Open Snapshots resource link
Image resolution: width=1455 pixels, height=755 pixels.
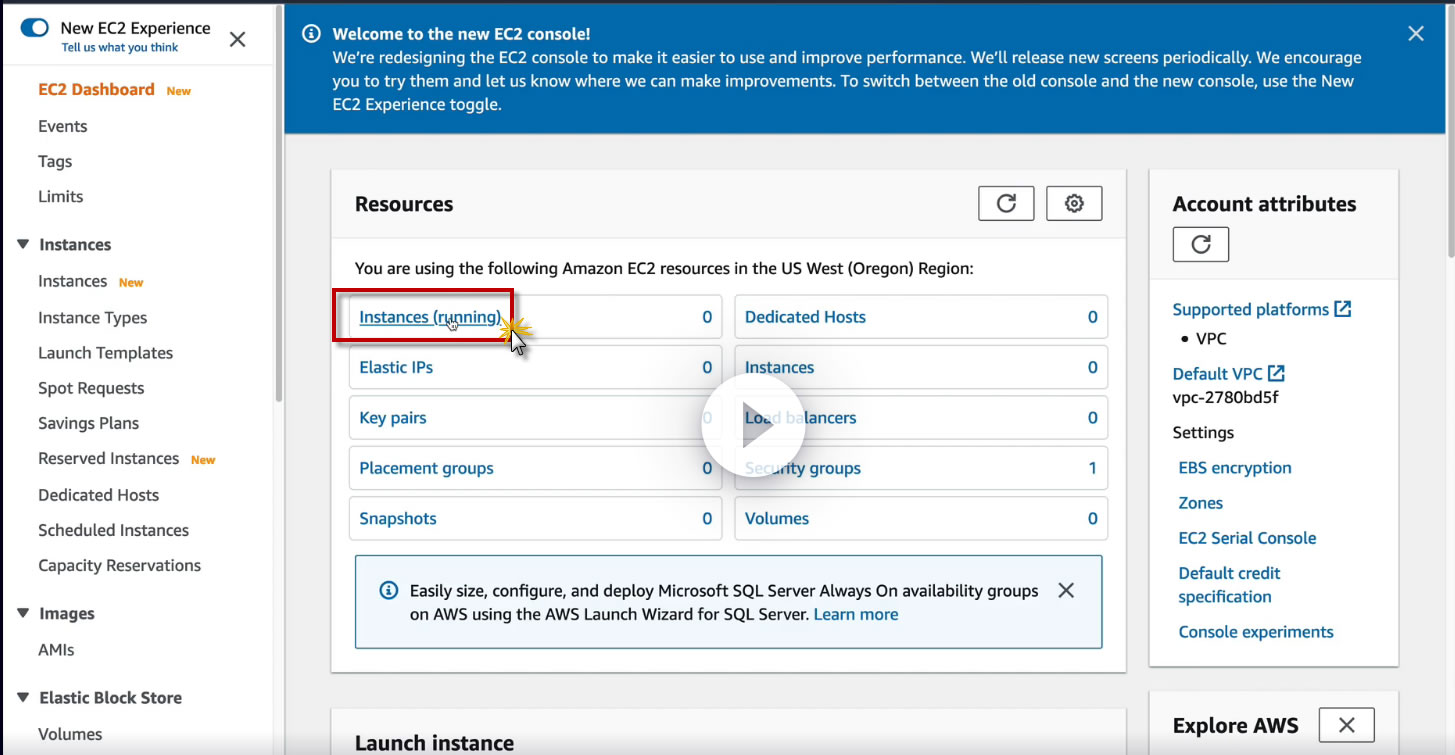pyautogui.click(x=398, y=519)
